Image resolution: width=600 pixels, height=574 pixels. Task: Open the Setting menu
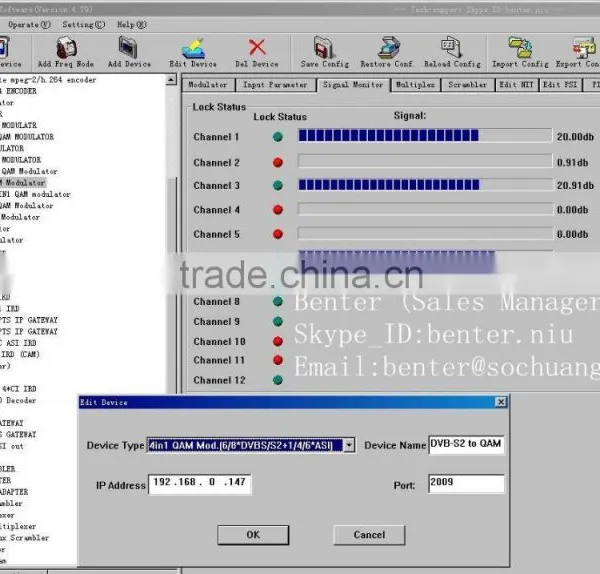83,25
